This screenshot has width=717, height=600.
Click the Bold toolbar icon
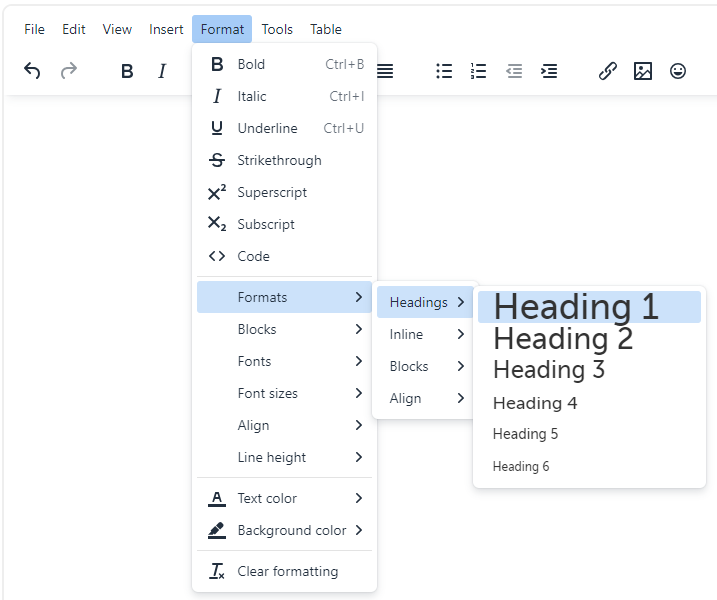[127, 71]
